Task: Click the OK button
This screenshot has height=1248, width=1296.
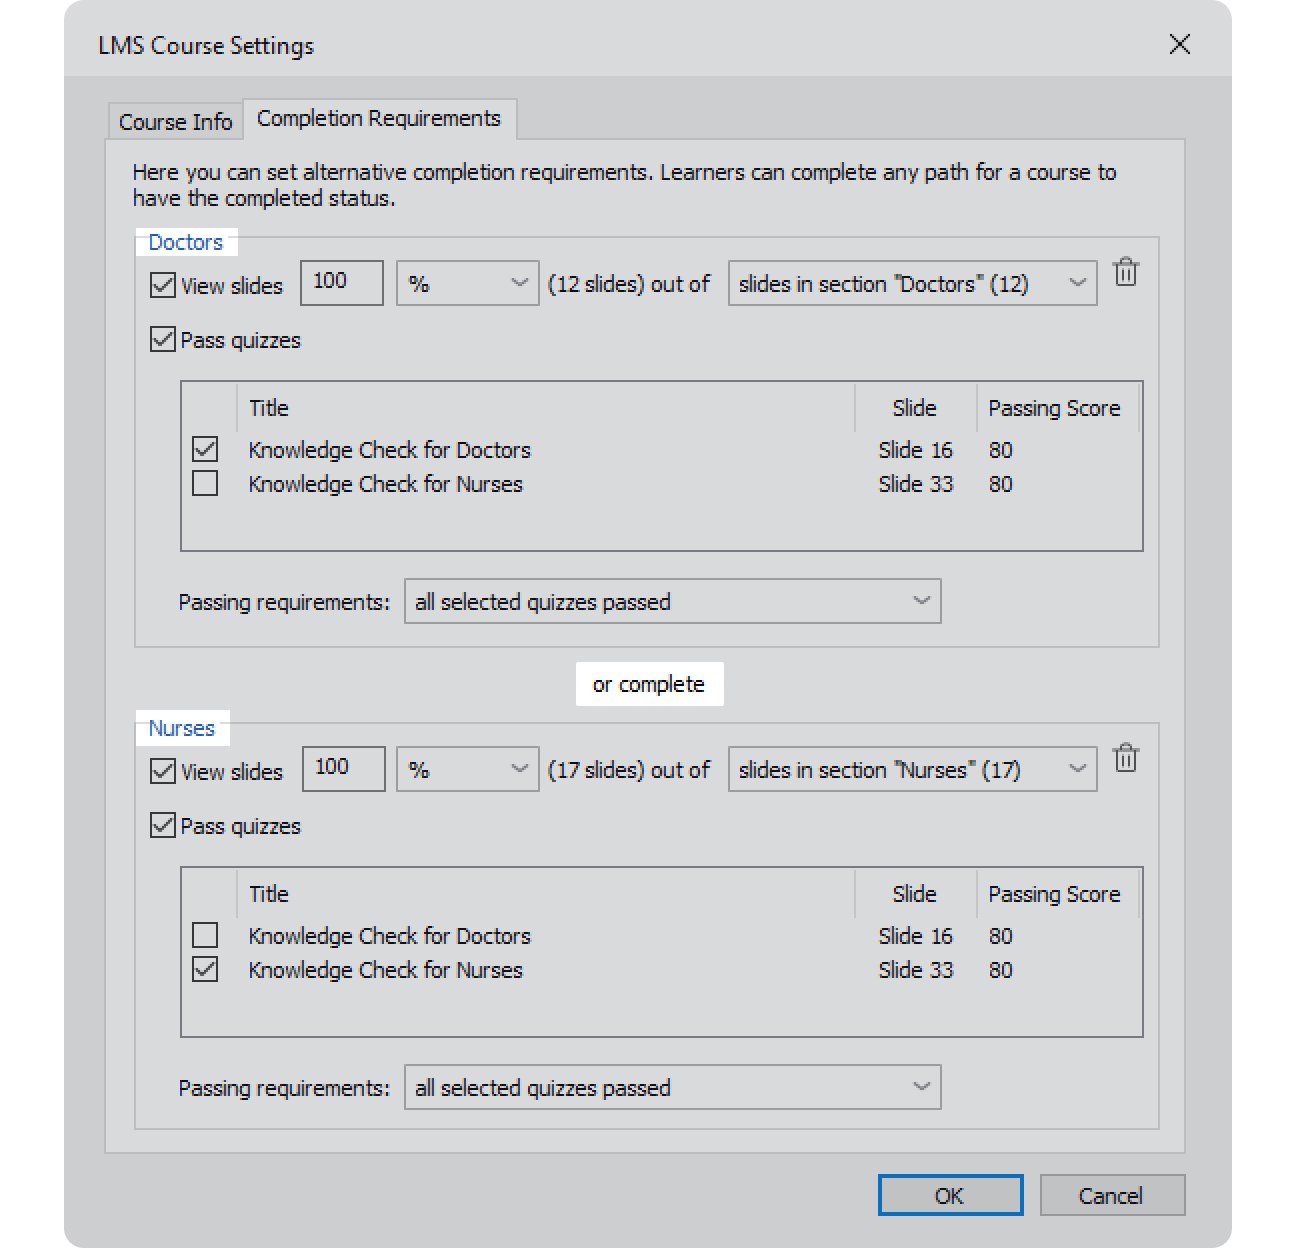Action: (x=949, y=1196)
